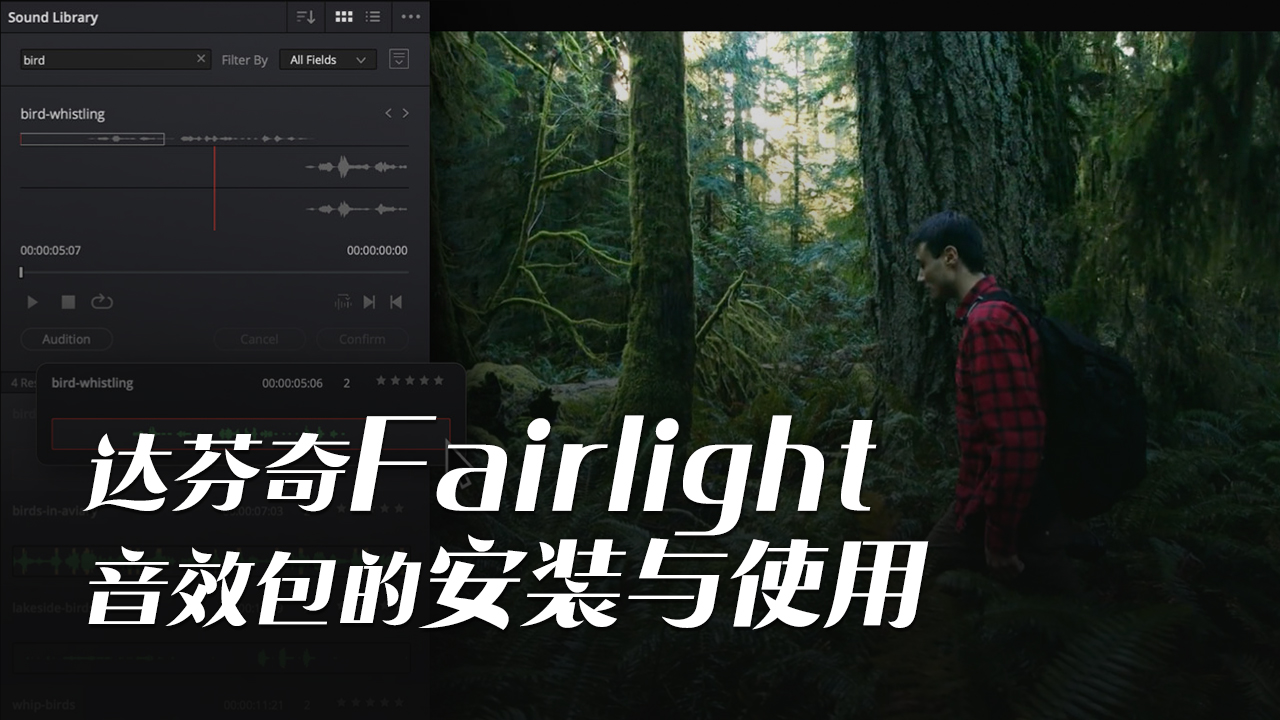Image resolution: width=1280 pixels, height=720 pixels.
Task: Click the Confirm button
Action: 362,339
